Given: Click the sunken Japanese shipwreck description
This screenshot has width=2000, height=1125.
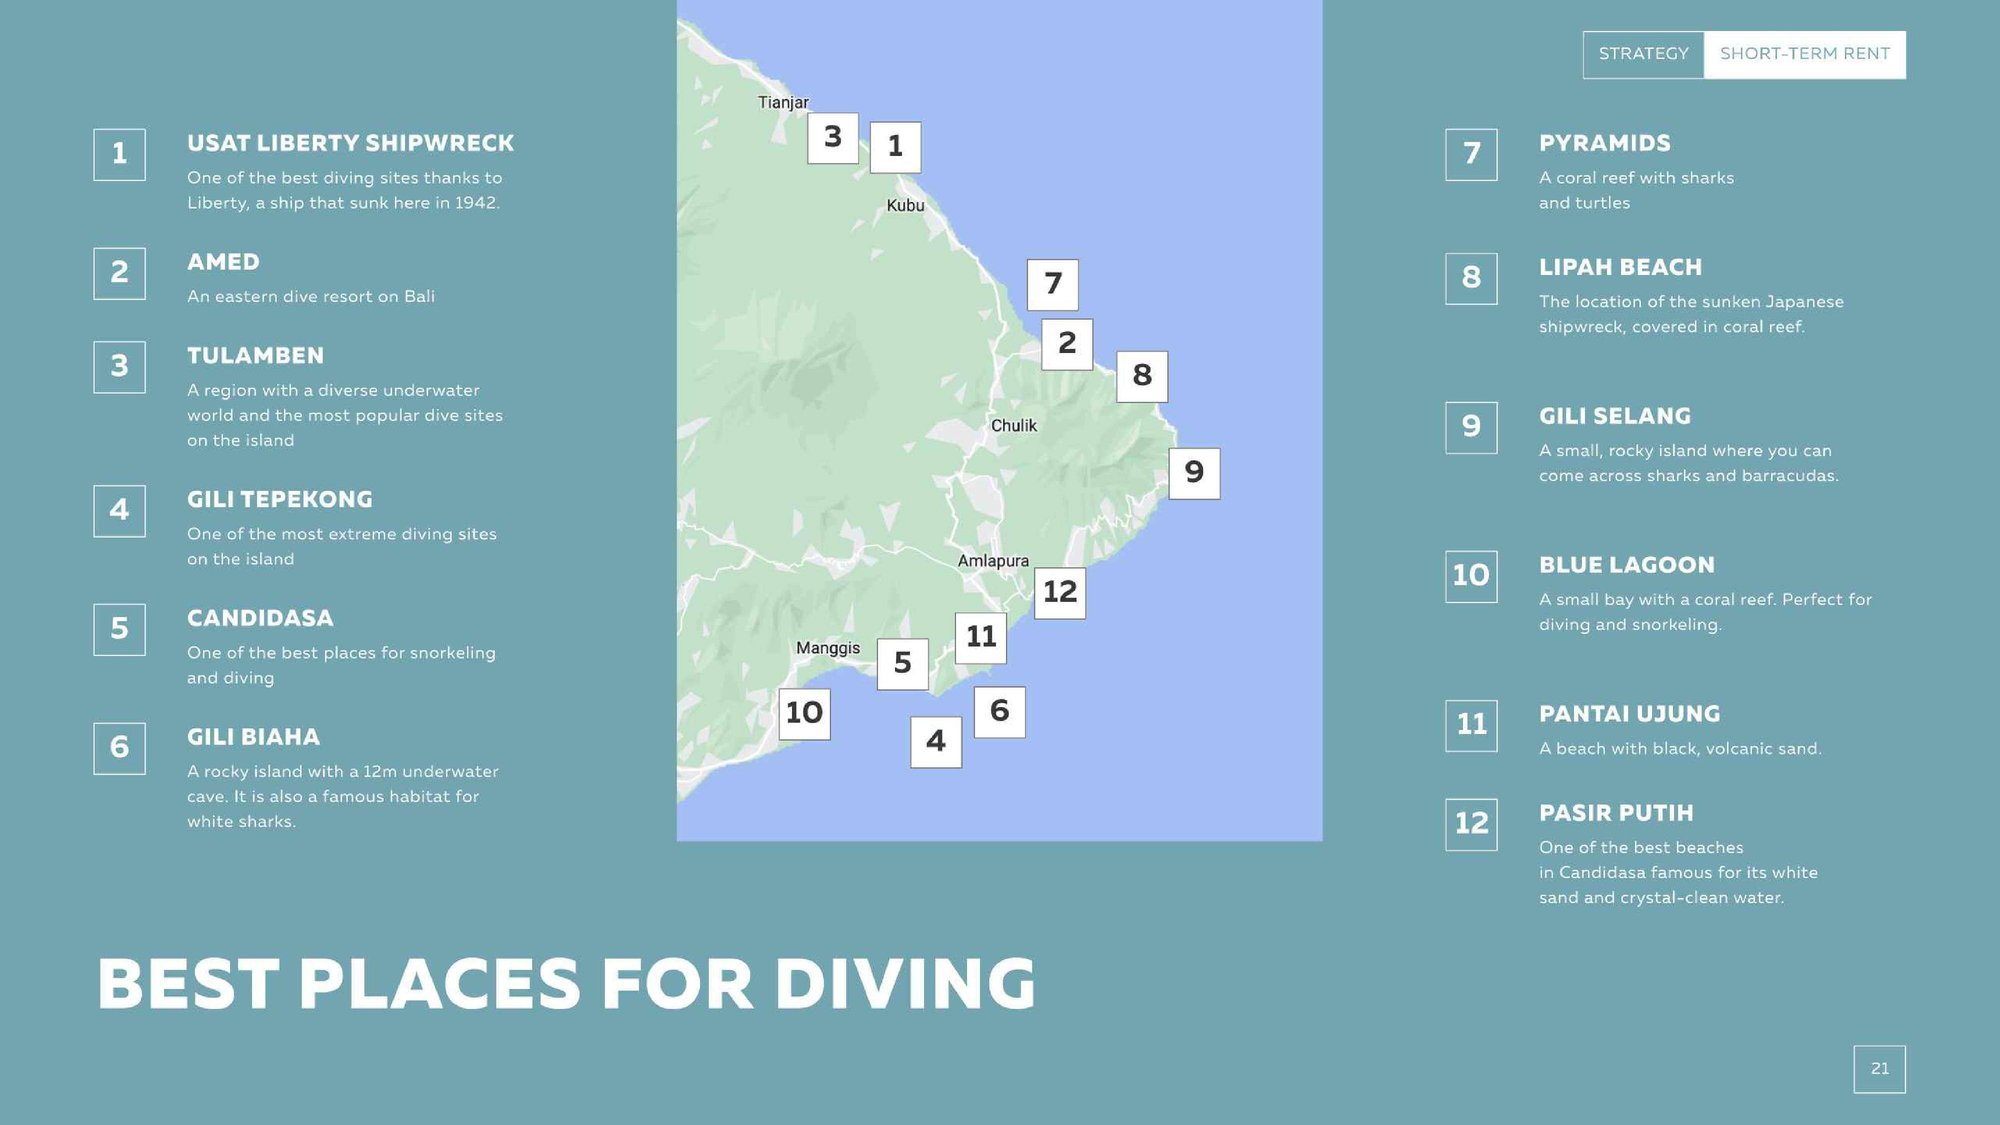Looking at the screenshot, I should (1691, 314).
